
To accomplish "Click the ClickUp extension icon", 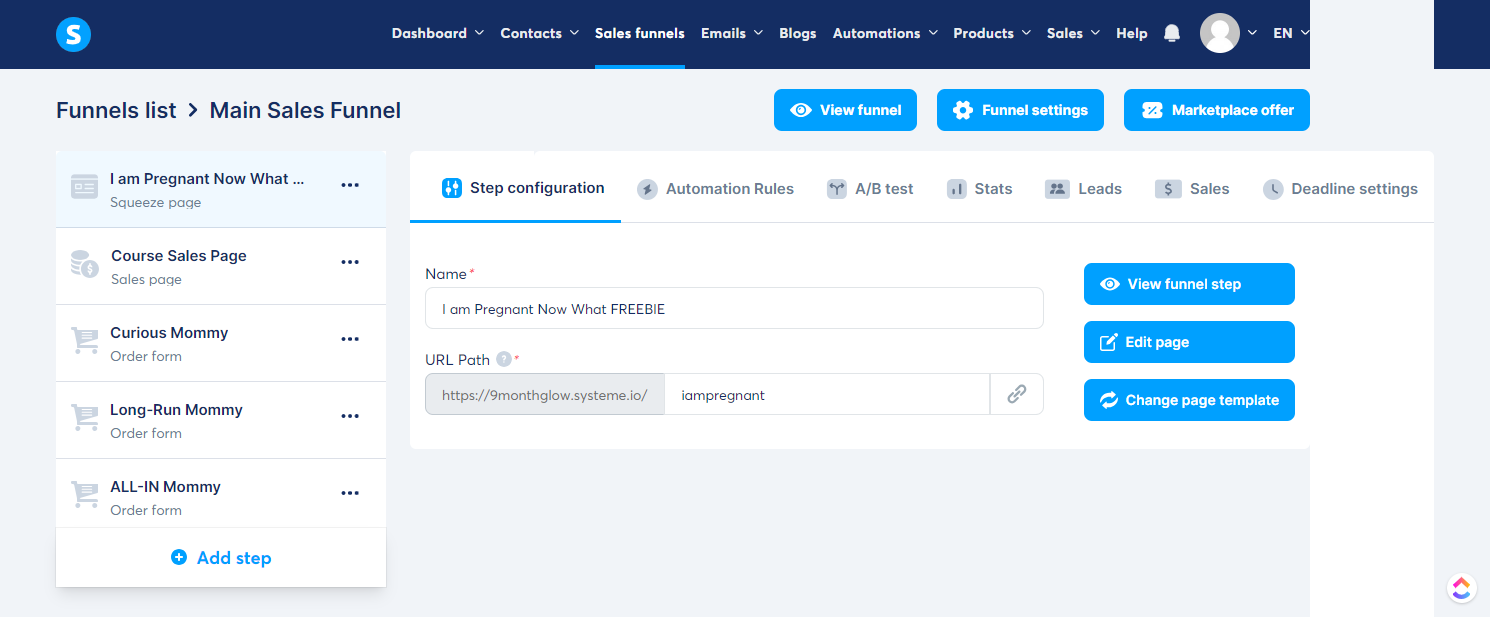I will (1461, 588).
